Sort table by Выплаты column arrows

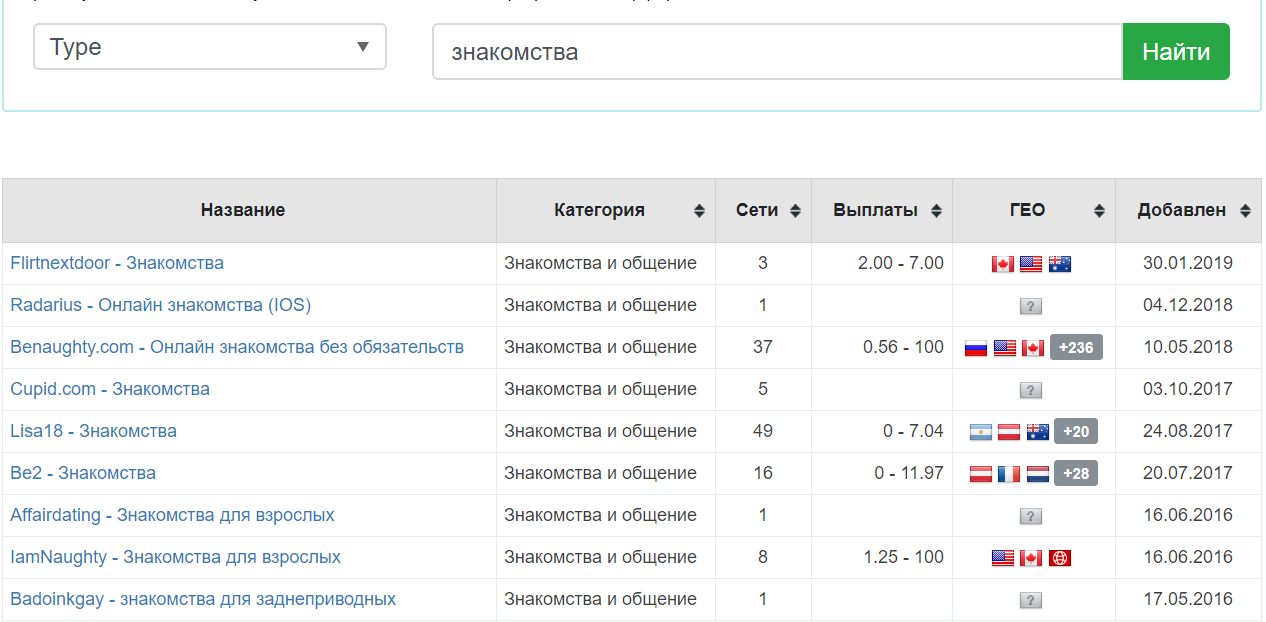click(x=936, y=211)
